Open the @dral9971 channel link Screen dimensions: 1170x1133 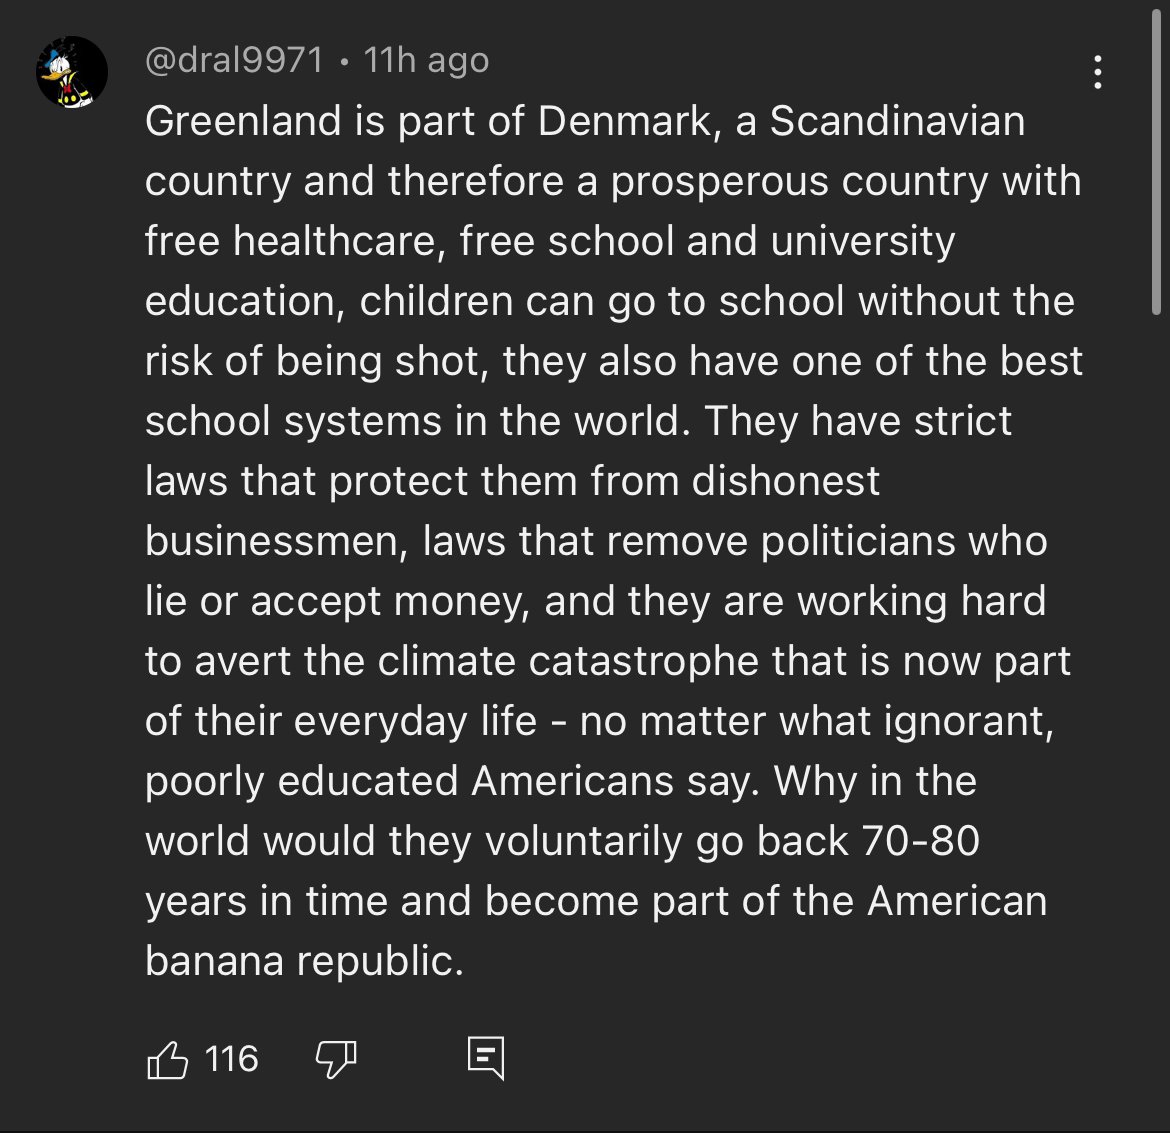coord(234,61)
